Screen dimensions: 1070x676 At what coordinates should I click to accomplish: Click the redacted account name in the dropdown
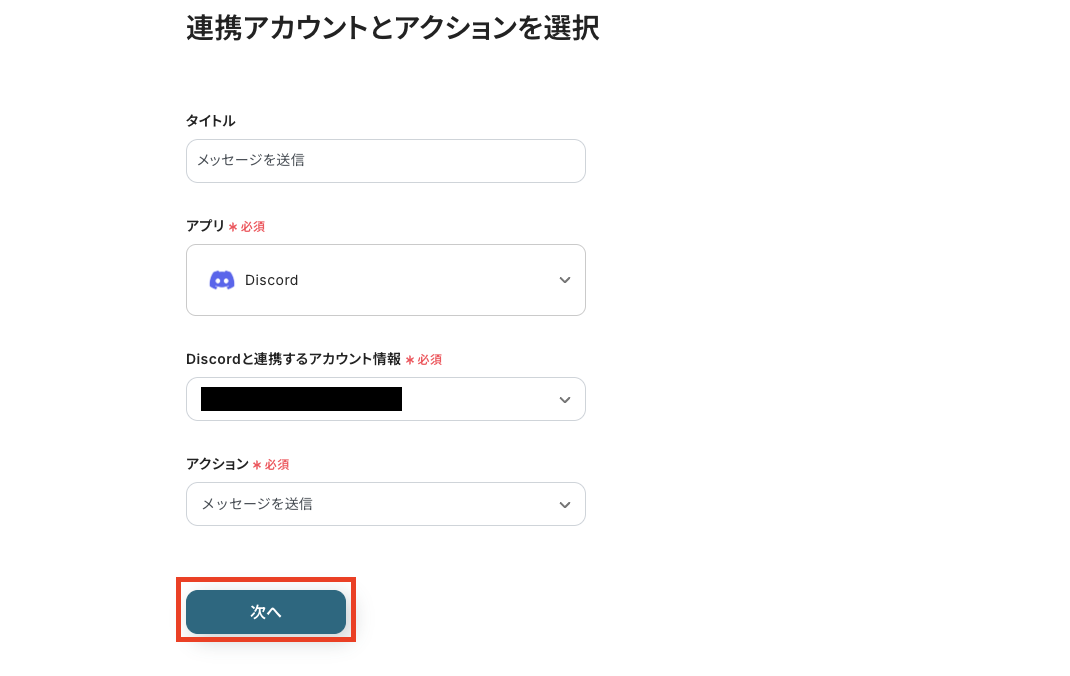pyautogui.click(x=300, y=399)
